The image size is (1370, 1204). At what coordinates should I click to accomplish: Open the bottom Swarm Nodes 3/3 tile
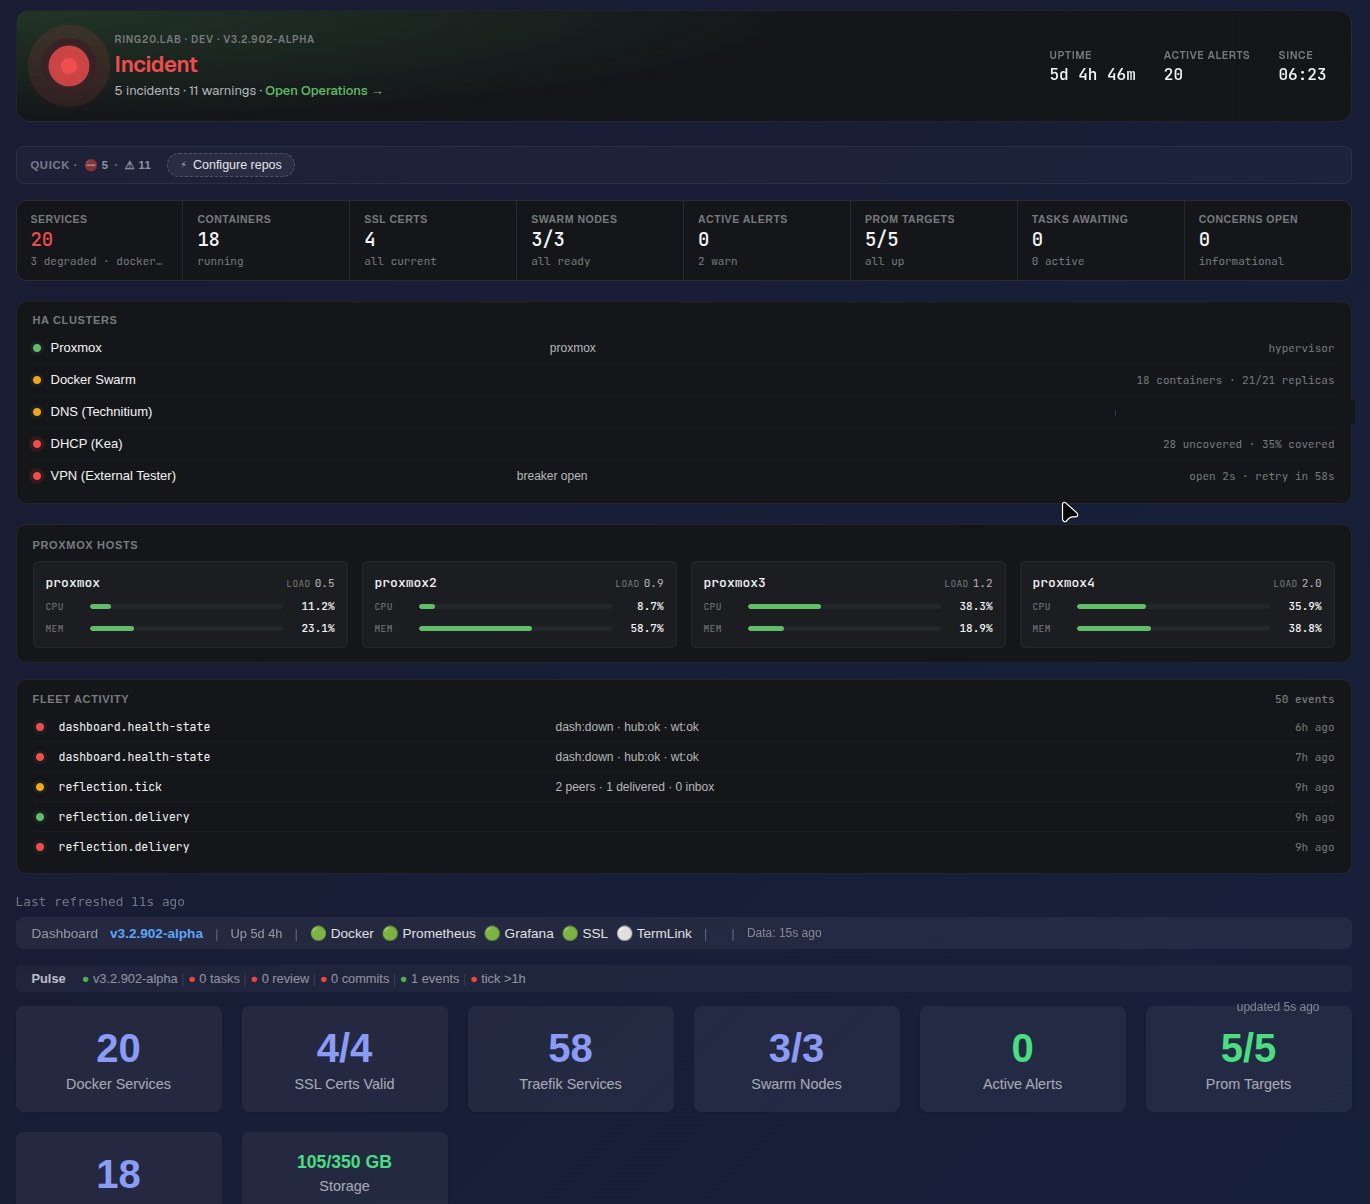797,1059
